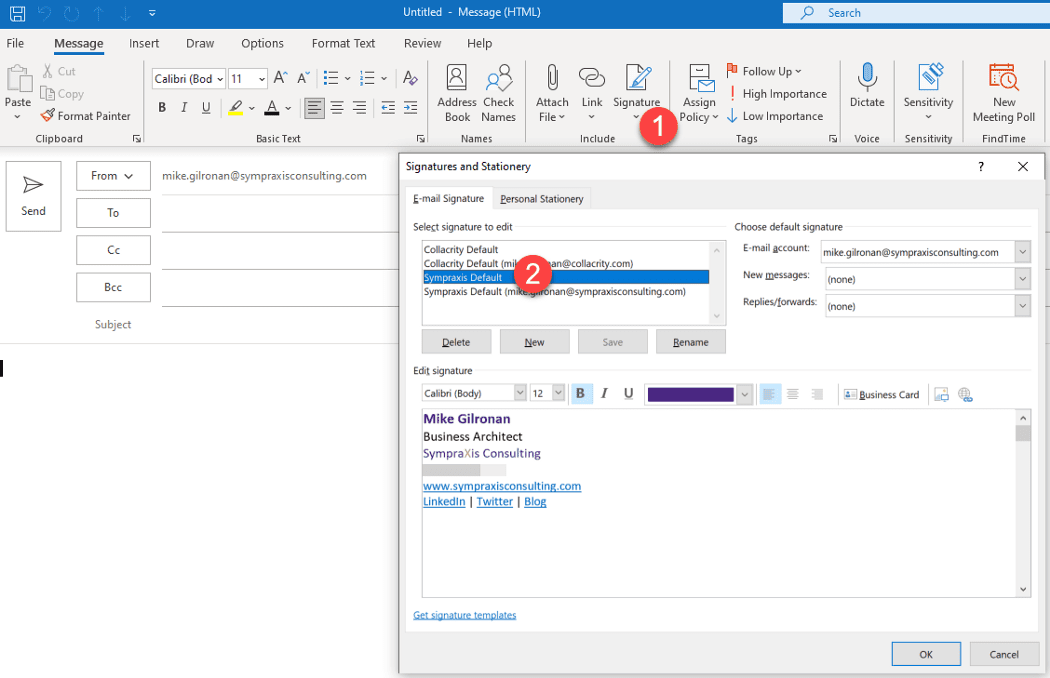Open the Address Book
The width and height of the screenshot is (1050, 678).
(x=456, y=90)
